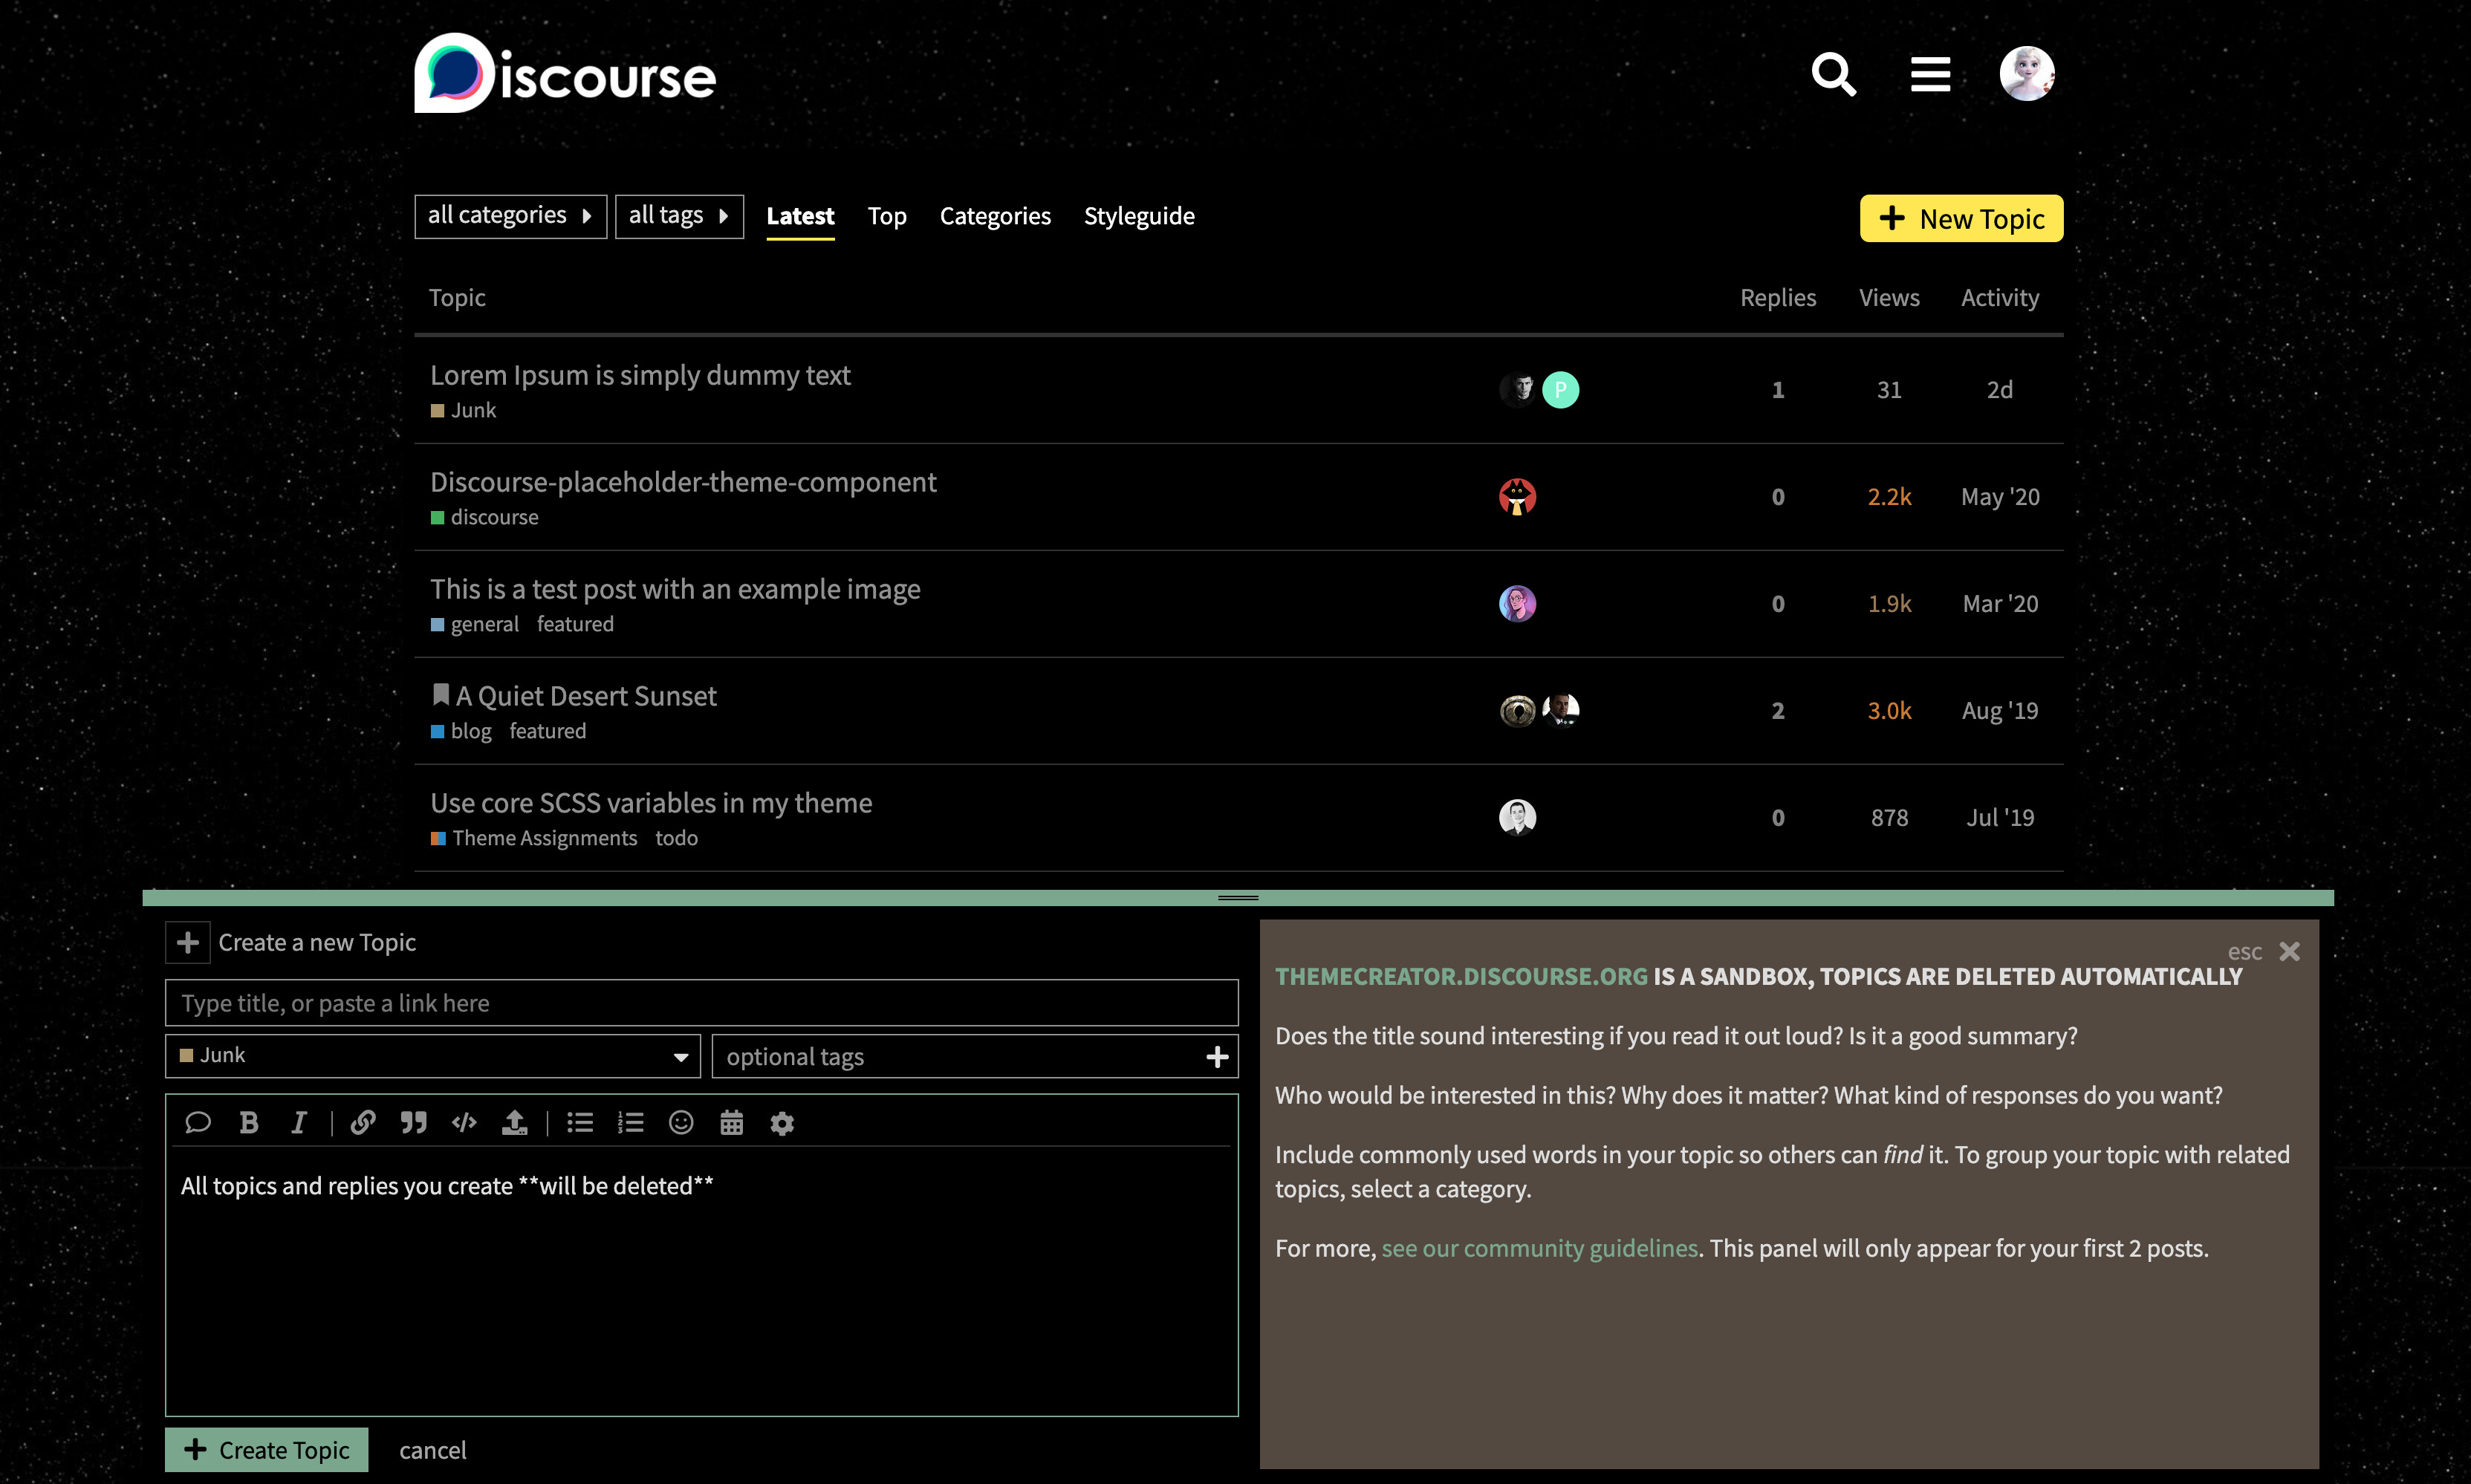The image size is (2471, 1484).
Task: Click the preformatted code icon
Action: click(x=464, y=1122)
